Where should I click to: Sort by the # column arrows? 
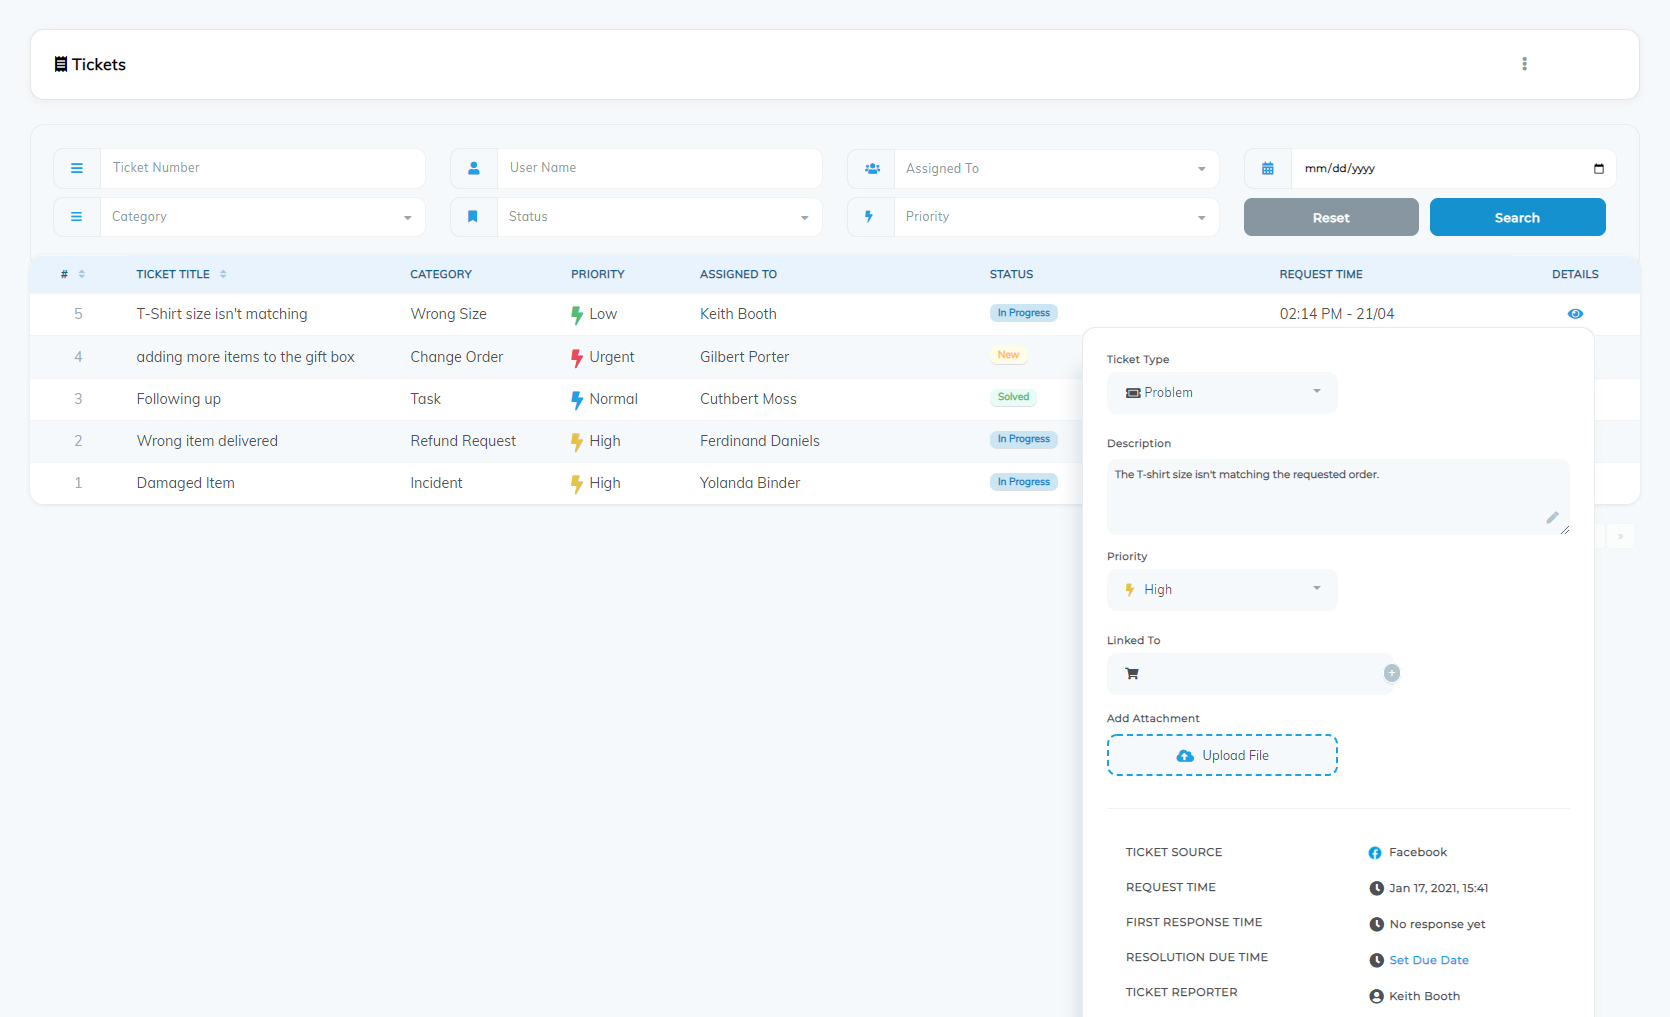point(82,274)
